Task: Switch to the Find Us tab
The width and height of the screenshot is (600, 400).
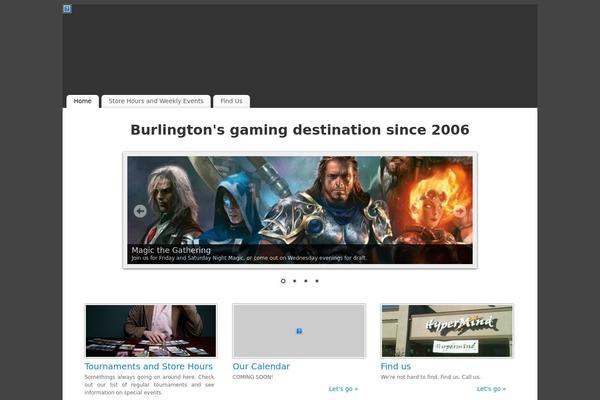Action: (x=232, y=101)
